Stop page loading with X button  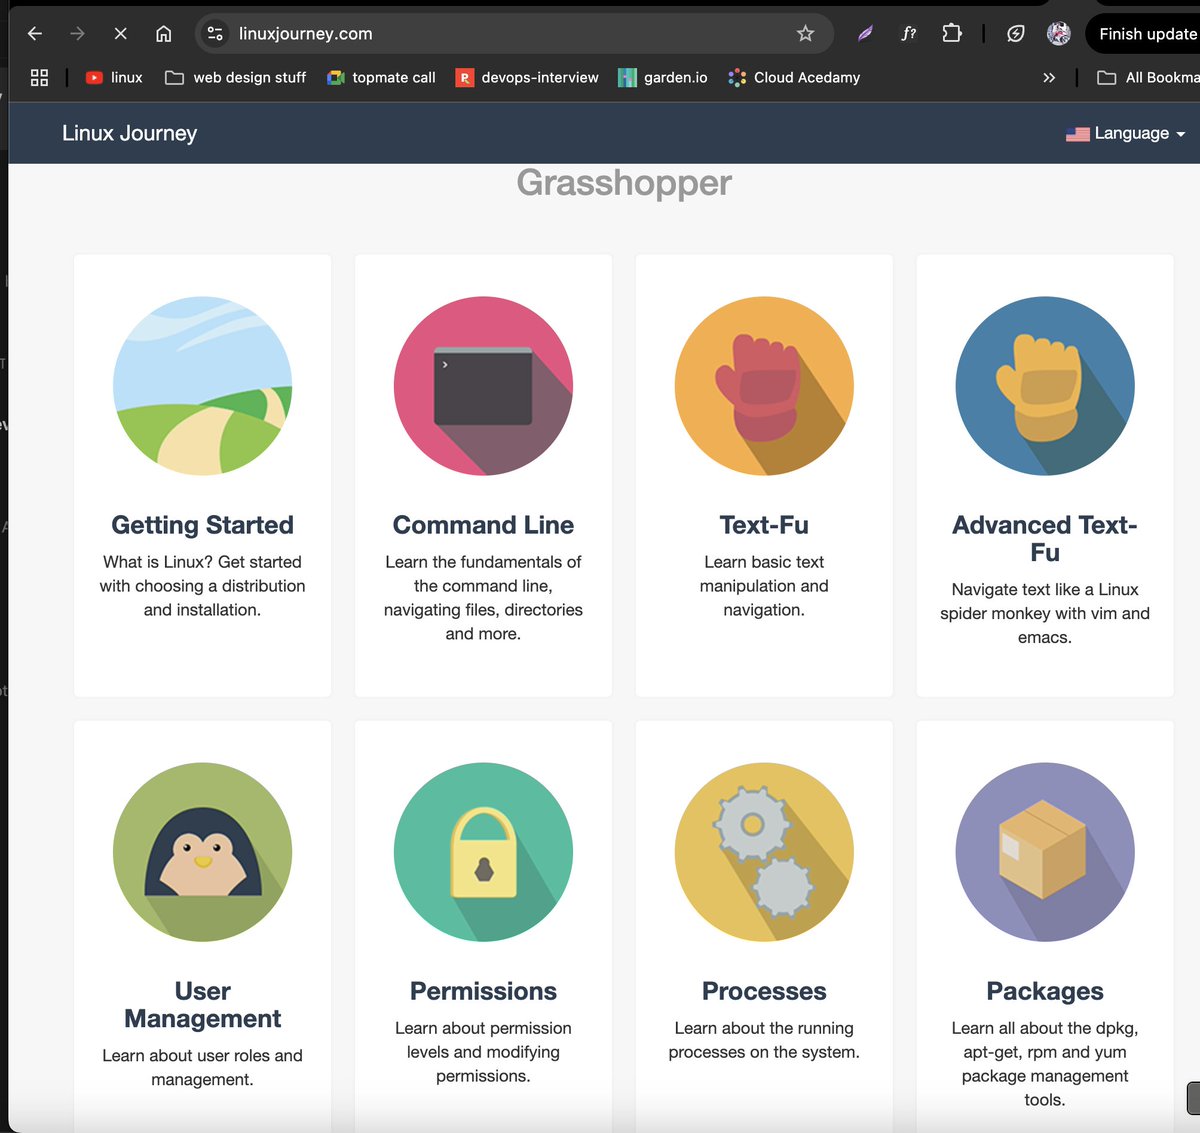120,34
